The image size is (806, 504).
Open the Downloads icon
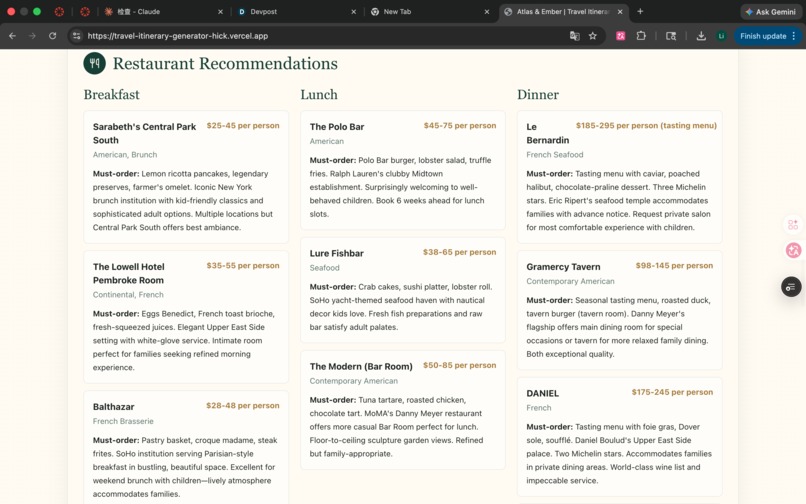coord(701,36)
